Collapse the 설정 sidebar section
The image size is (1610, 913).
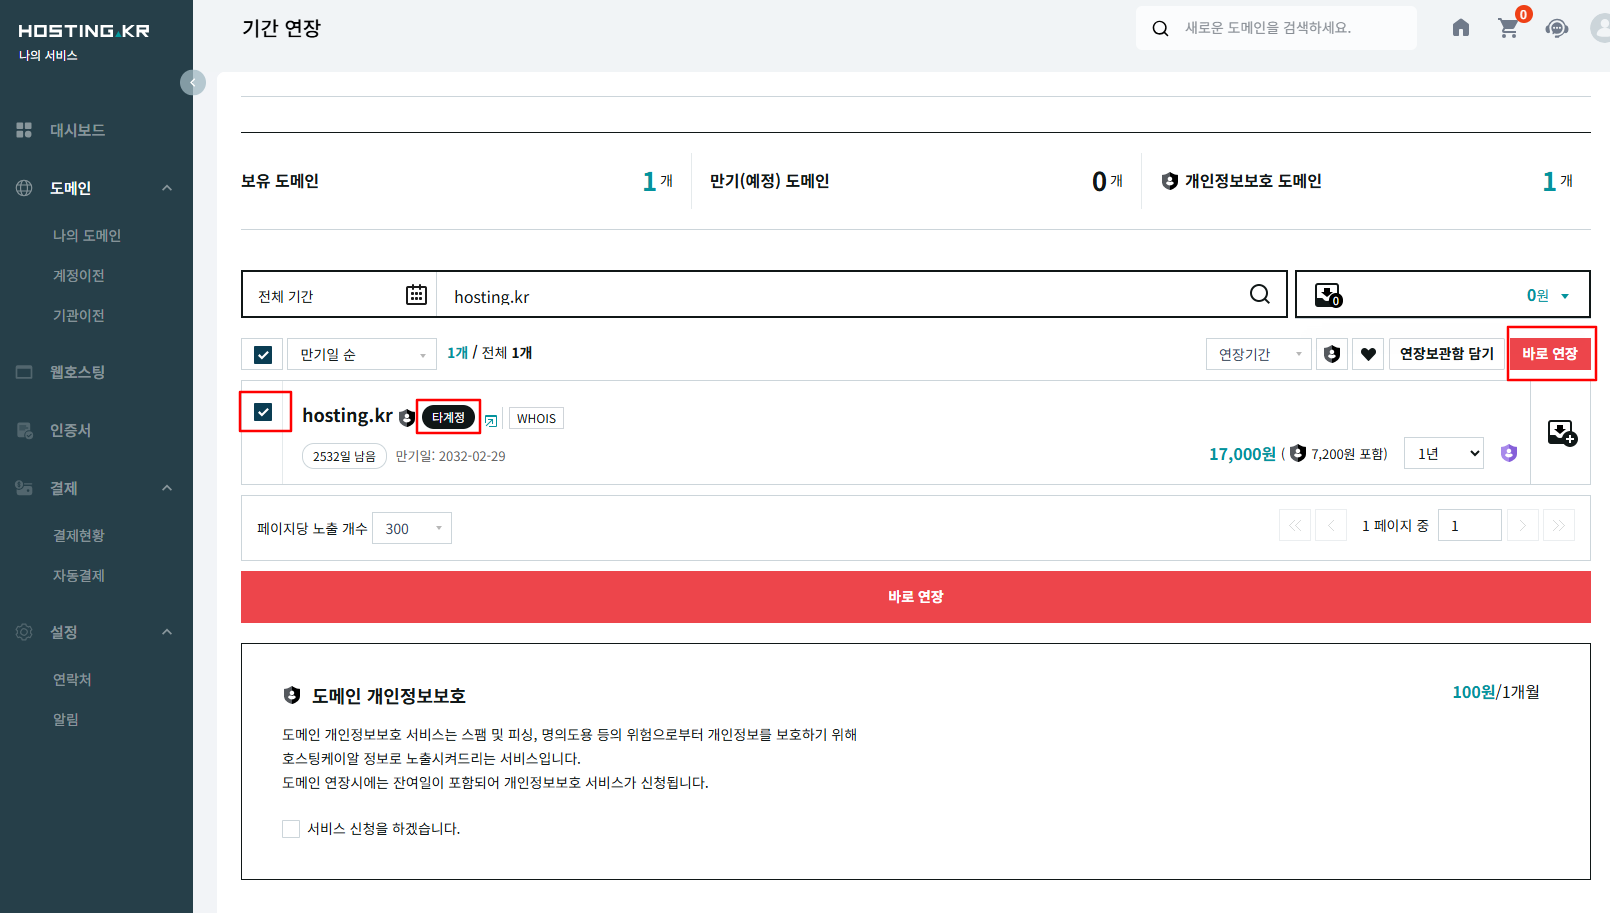pyautogui.click(x=167, y=632)
